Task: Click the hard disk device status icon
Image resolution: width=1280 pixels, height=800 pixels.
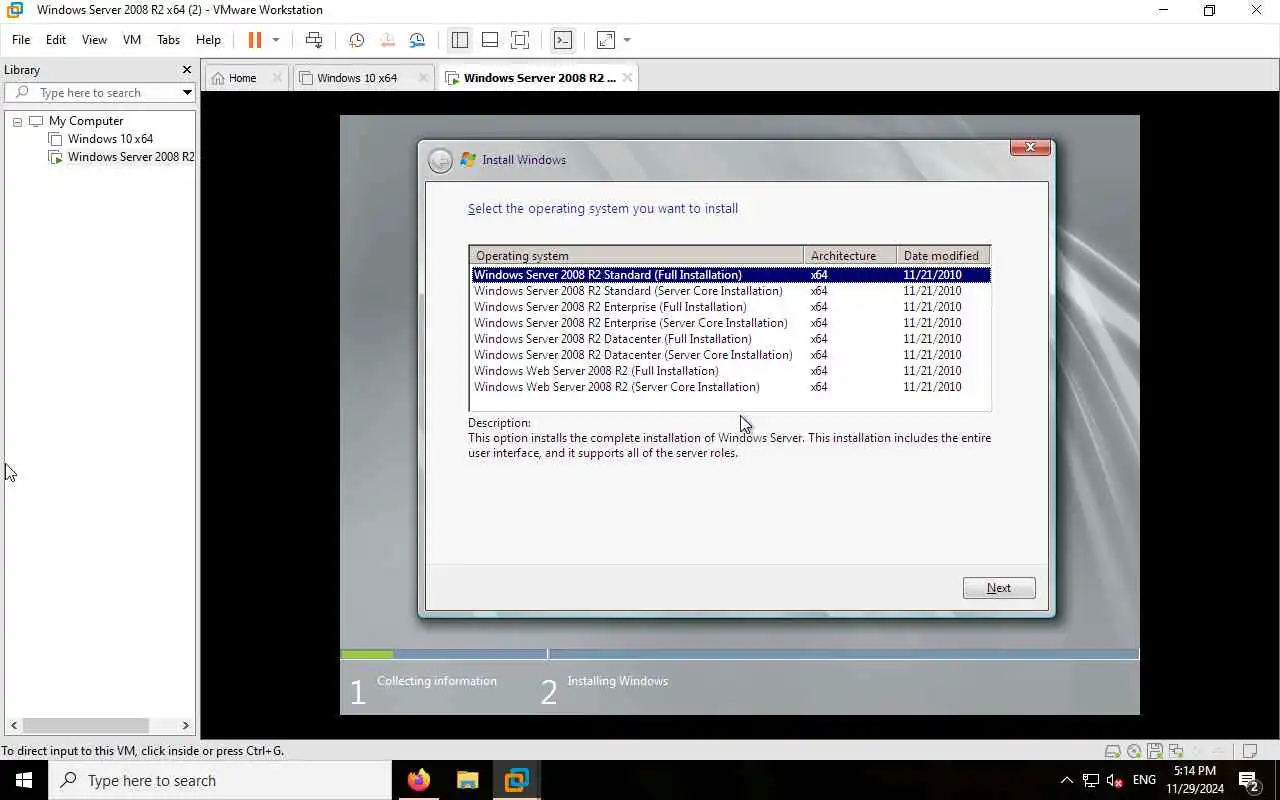Action: pyautogui.click(x=1112, y=751)
